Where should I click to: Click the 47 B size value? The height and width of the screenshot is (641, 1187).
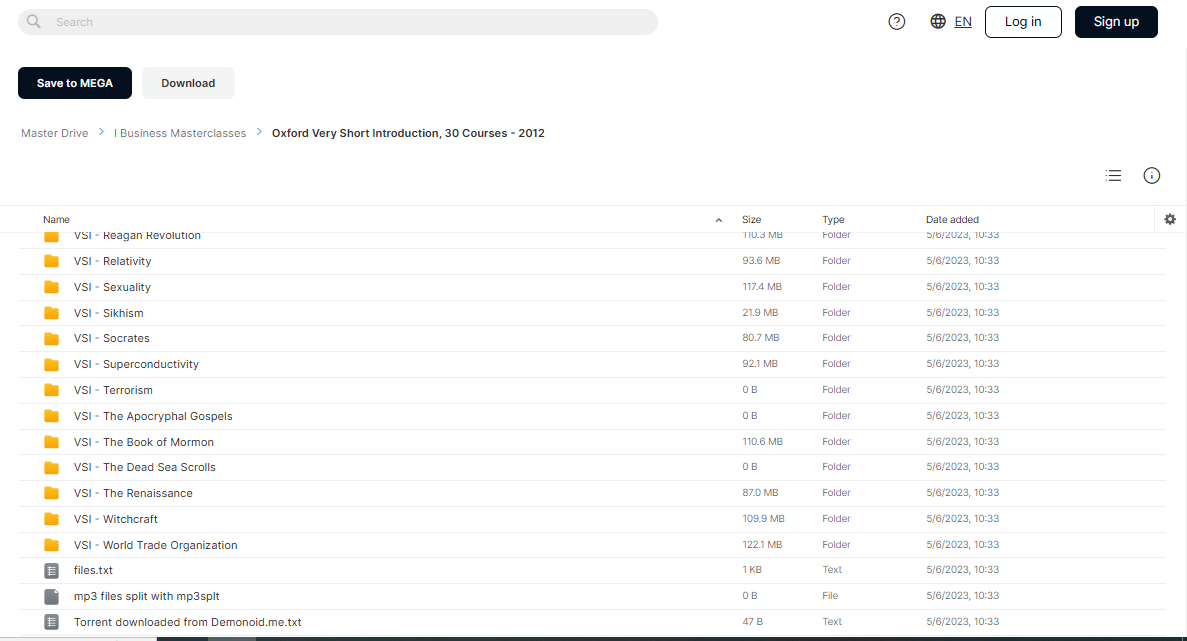[752, 621]
